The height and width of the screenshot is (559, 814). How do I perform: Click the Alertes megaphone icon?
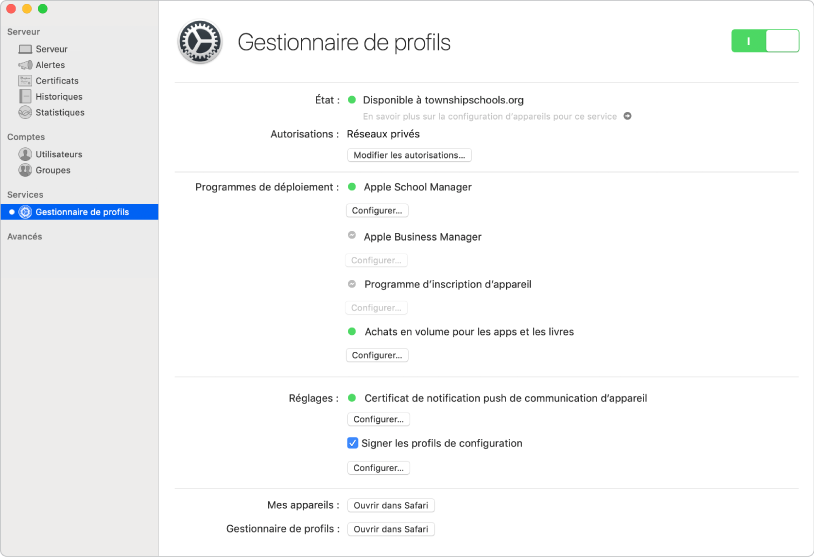(25, 65)
